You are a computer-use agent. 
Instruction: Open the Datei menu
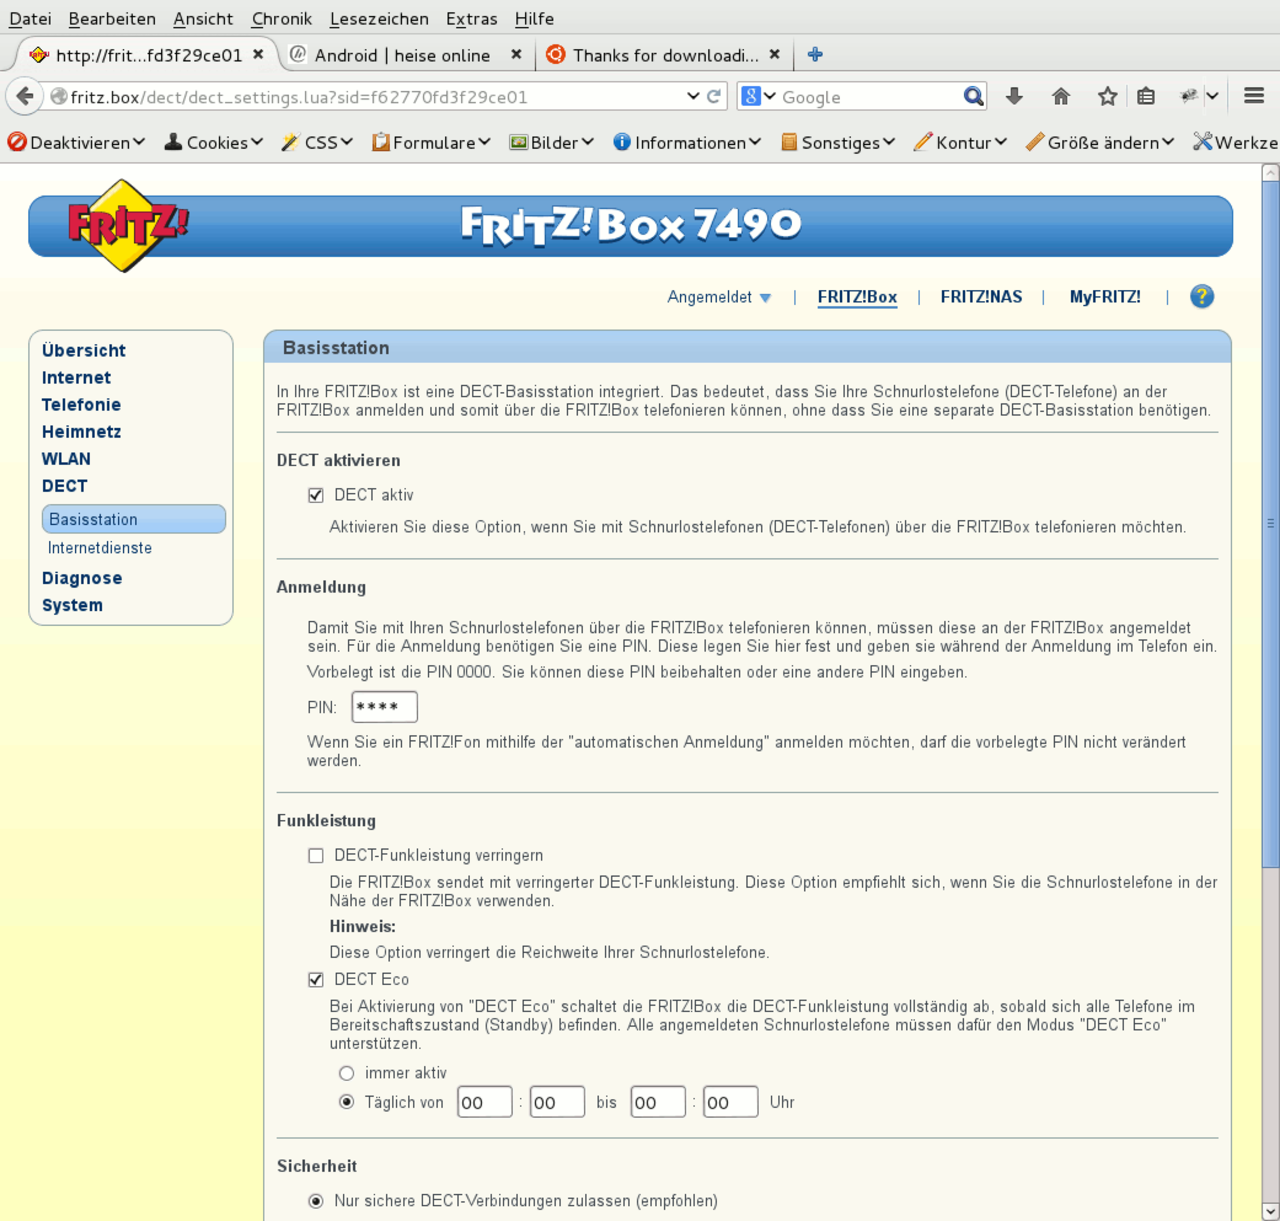[x=30, y=18]
